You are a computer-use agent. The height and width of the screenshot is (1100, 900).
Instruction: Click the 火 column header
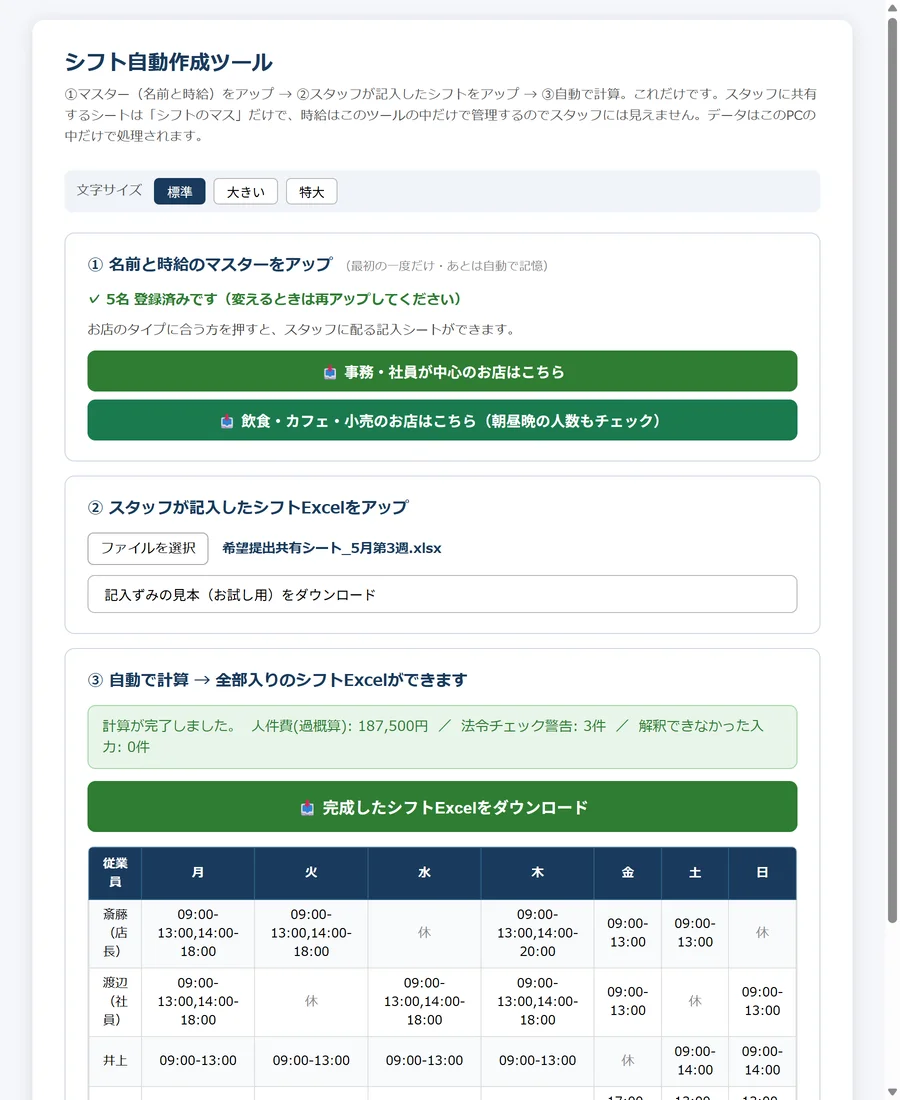point(311,873)
